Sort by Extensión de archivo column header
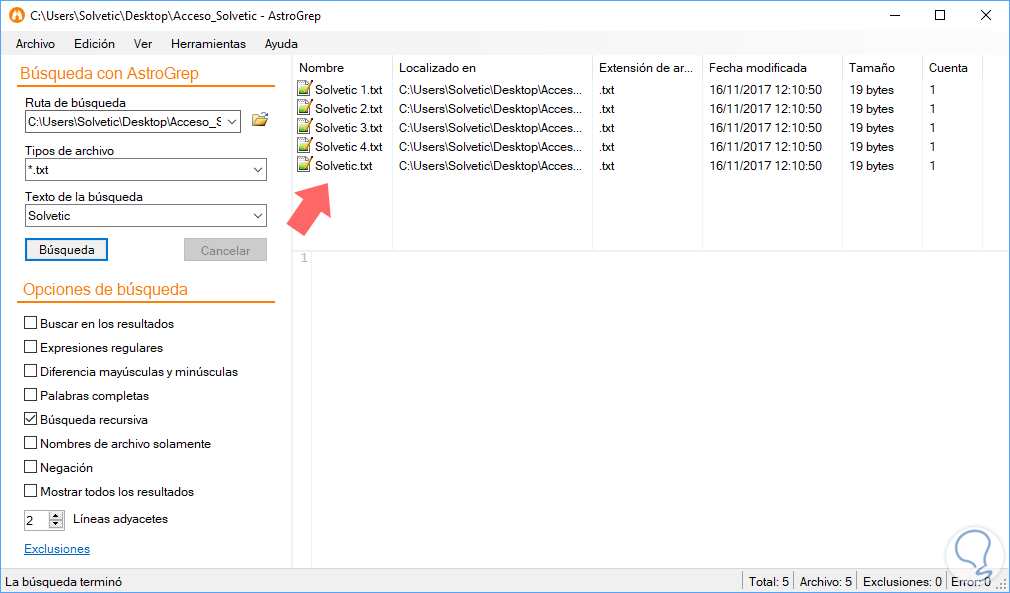 click(x=647, y=67)
